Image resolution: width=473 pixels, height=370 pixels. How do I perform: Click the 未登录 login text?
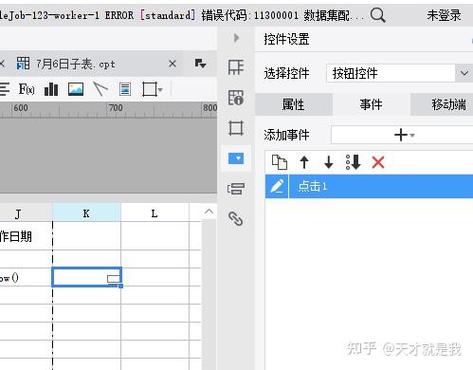click(x=444, y=15)
